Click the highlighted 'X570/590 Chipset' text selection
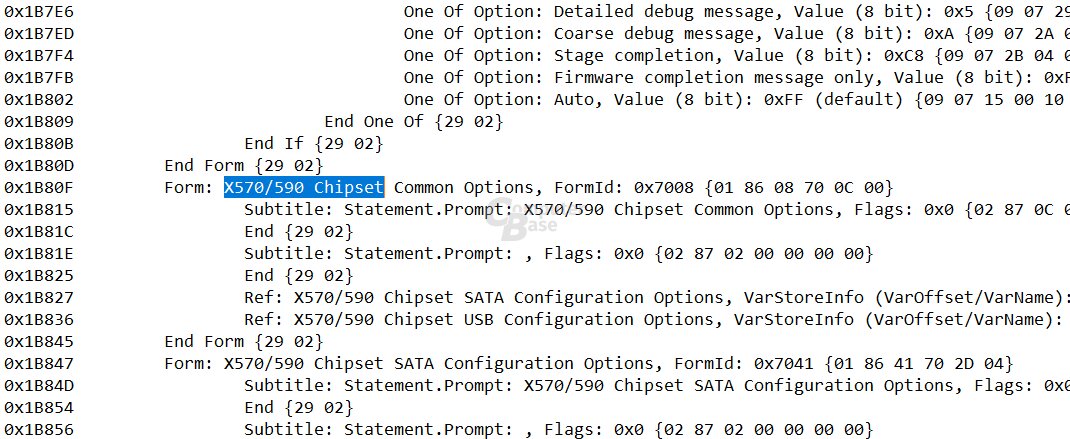This screenshot has height=439, width=1070. pyautogui.click(x=304, y=187)
